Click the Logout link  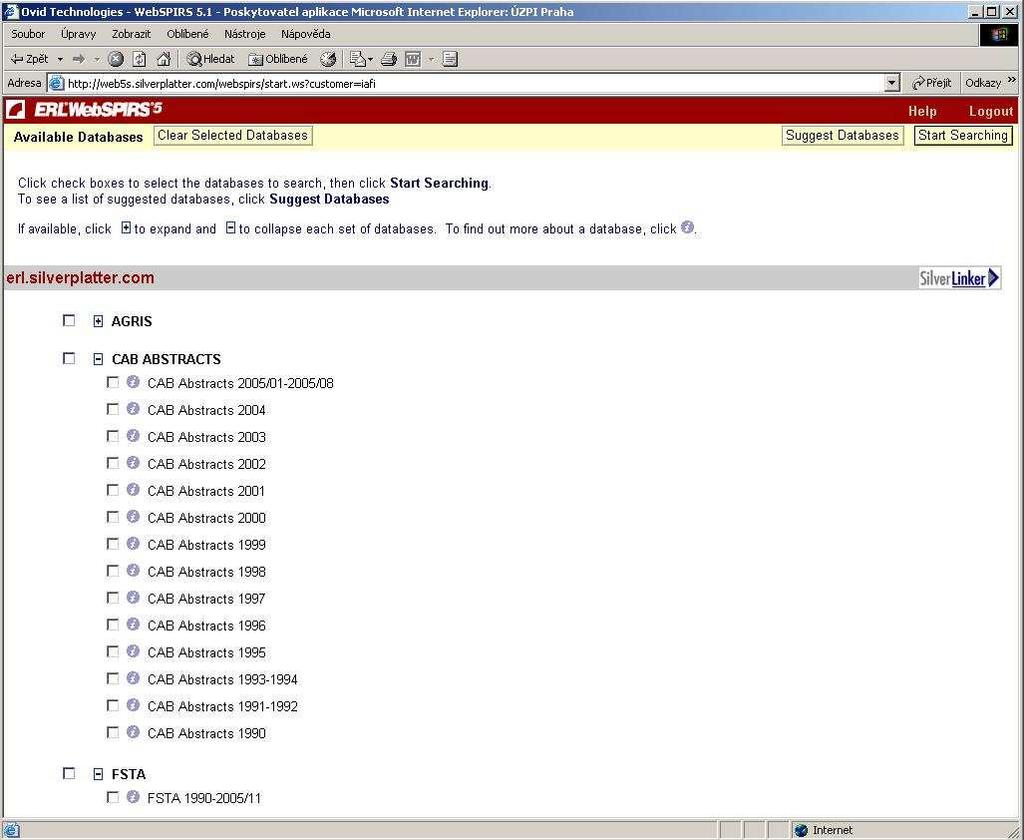(x=991, y=111)
